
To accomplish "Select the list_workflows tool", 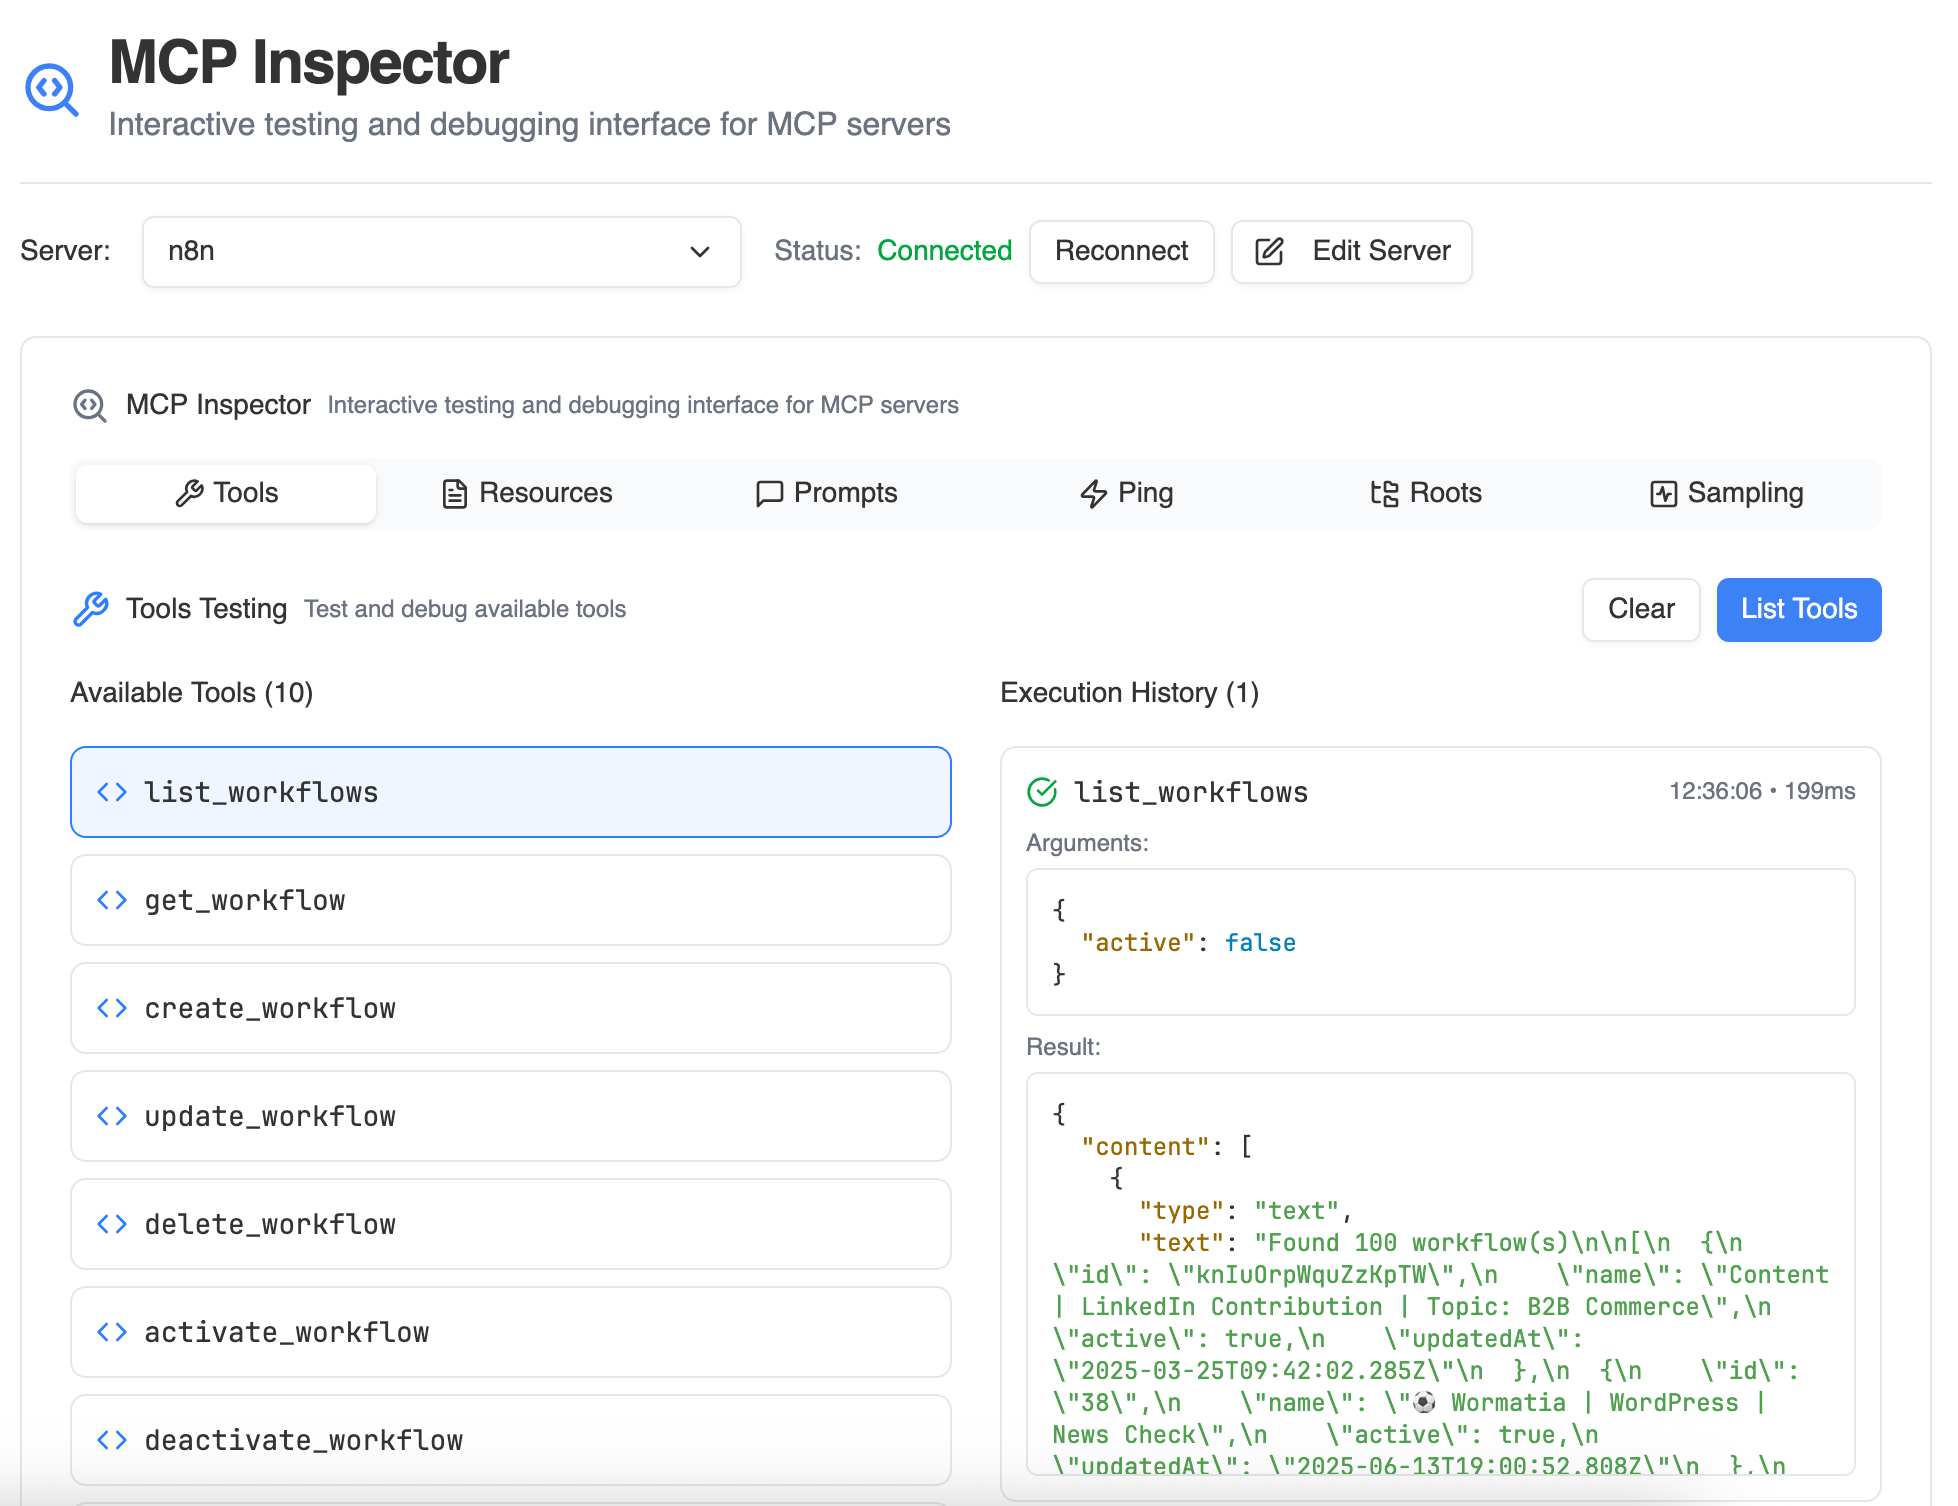I will (x=511, y=792).
